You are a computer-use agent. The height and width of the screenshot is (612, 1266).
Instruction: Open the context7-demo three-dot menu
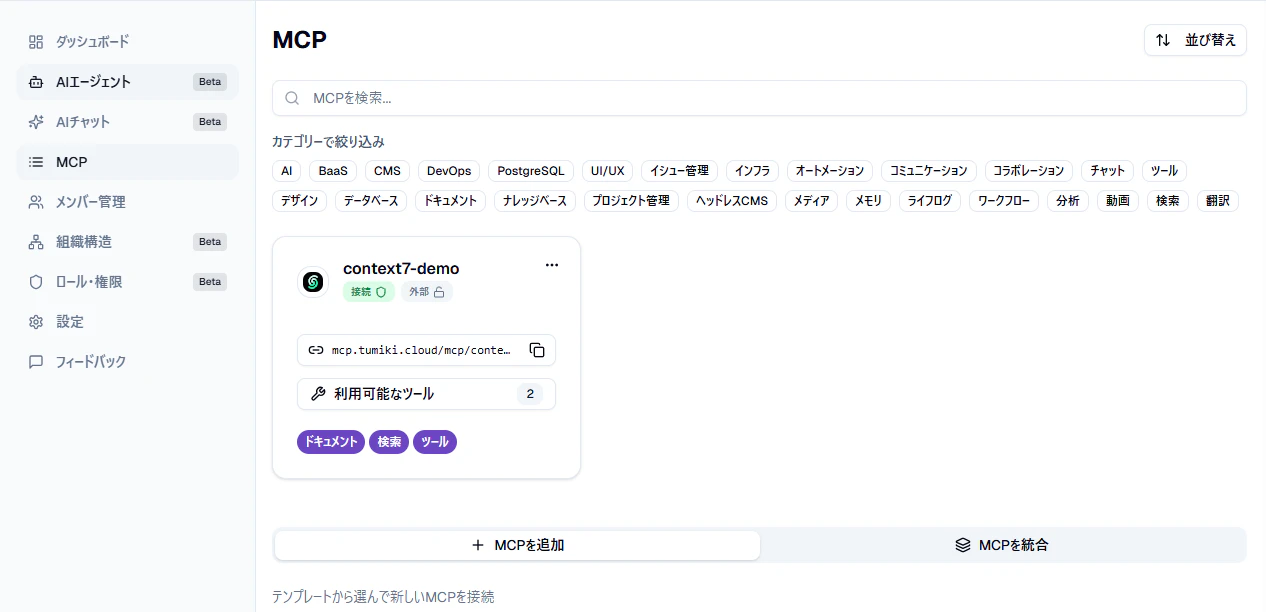552,265
